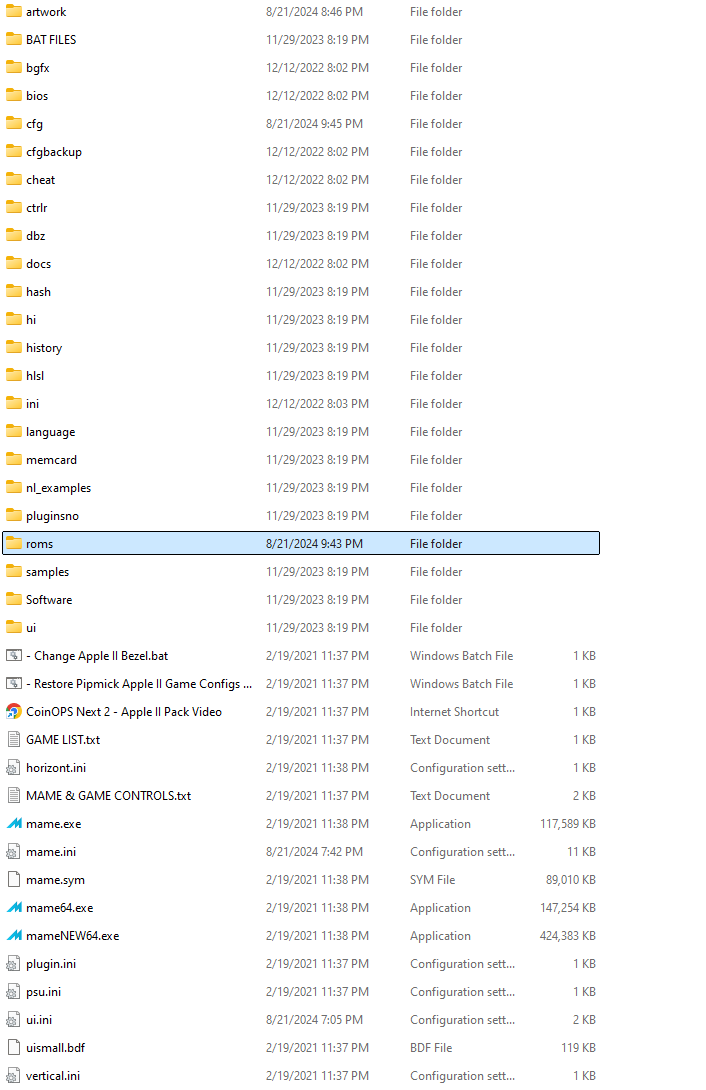The width and height of the screenshot is (706, 1090).
Task: Click the mameNEW64.exe file name
Action: click(73, 936)
